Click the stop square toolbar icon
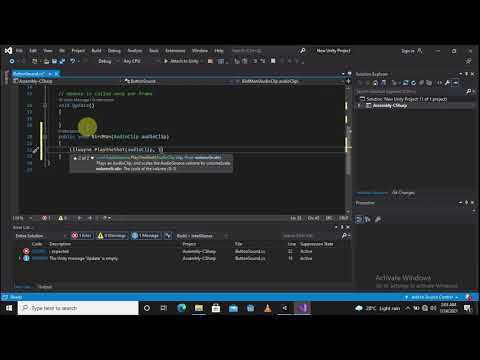The height and width of the screenshot is (360, 480). (273, 61)
